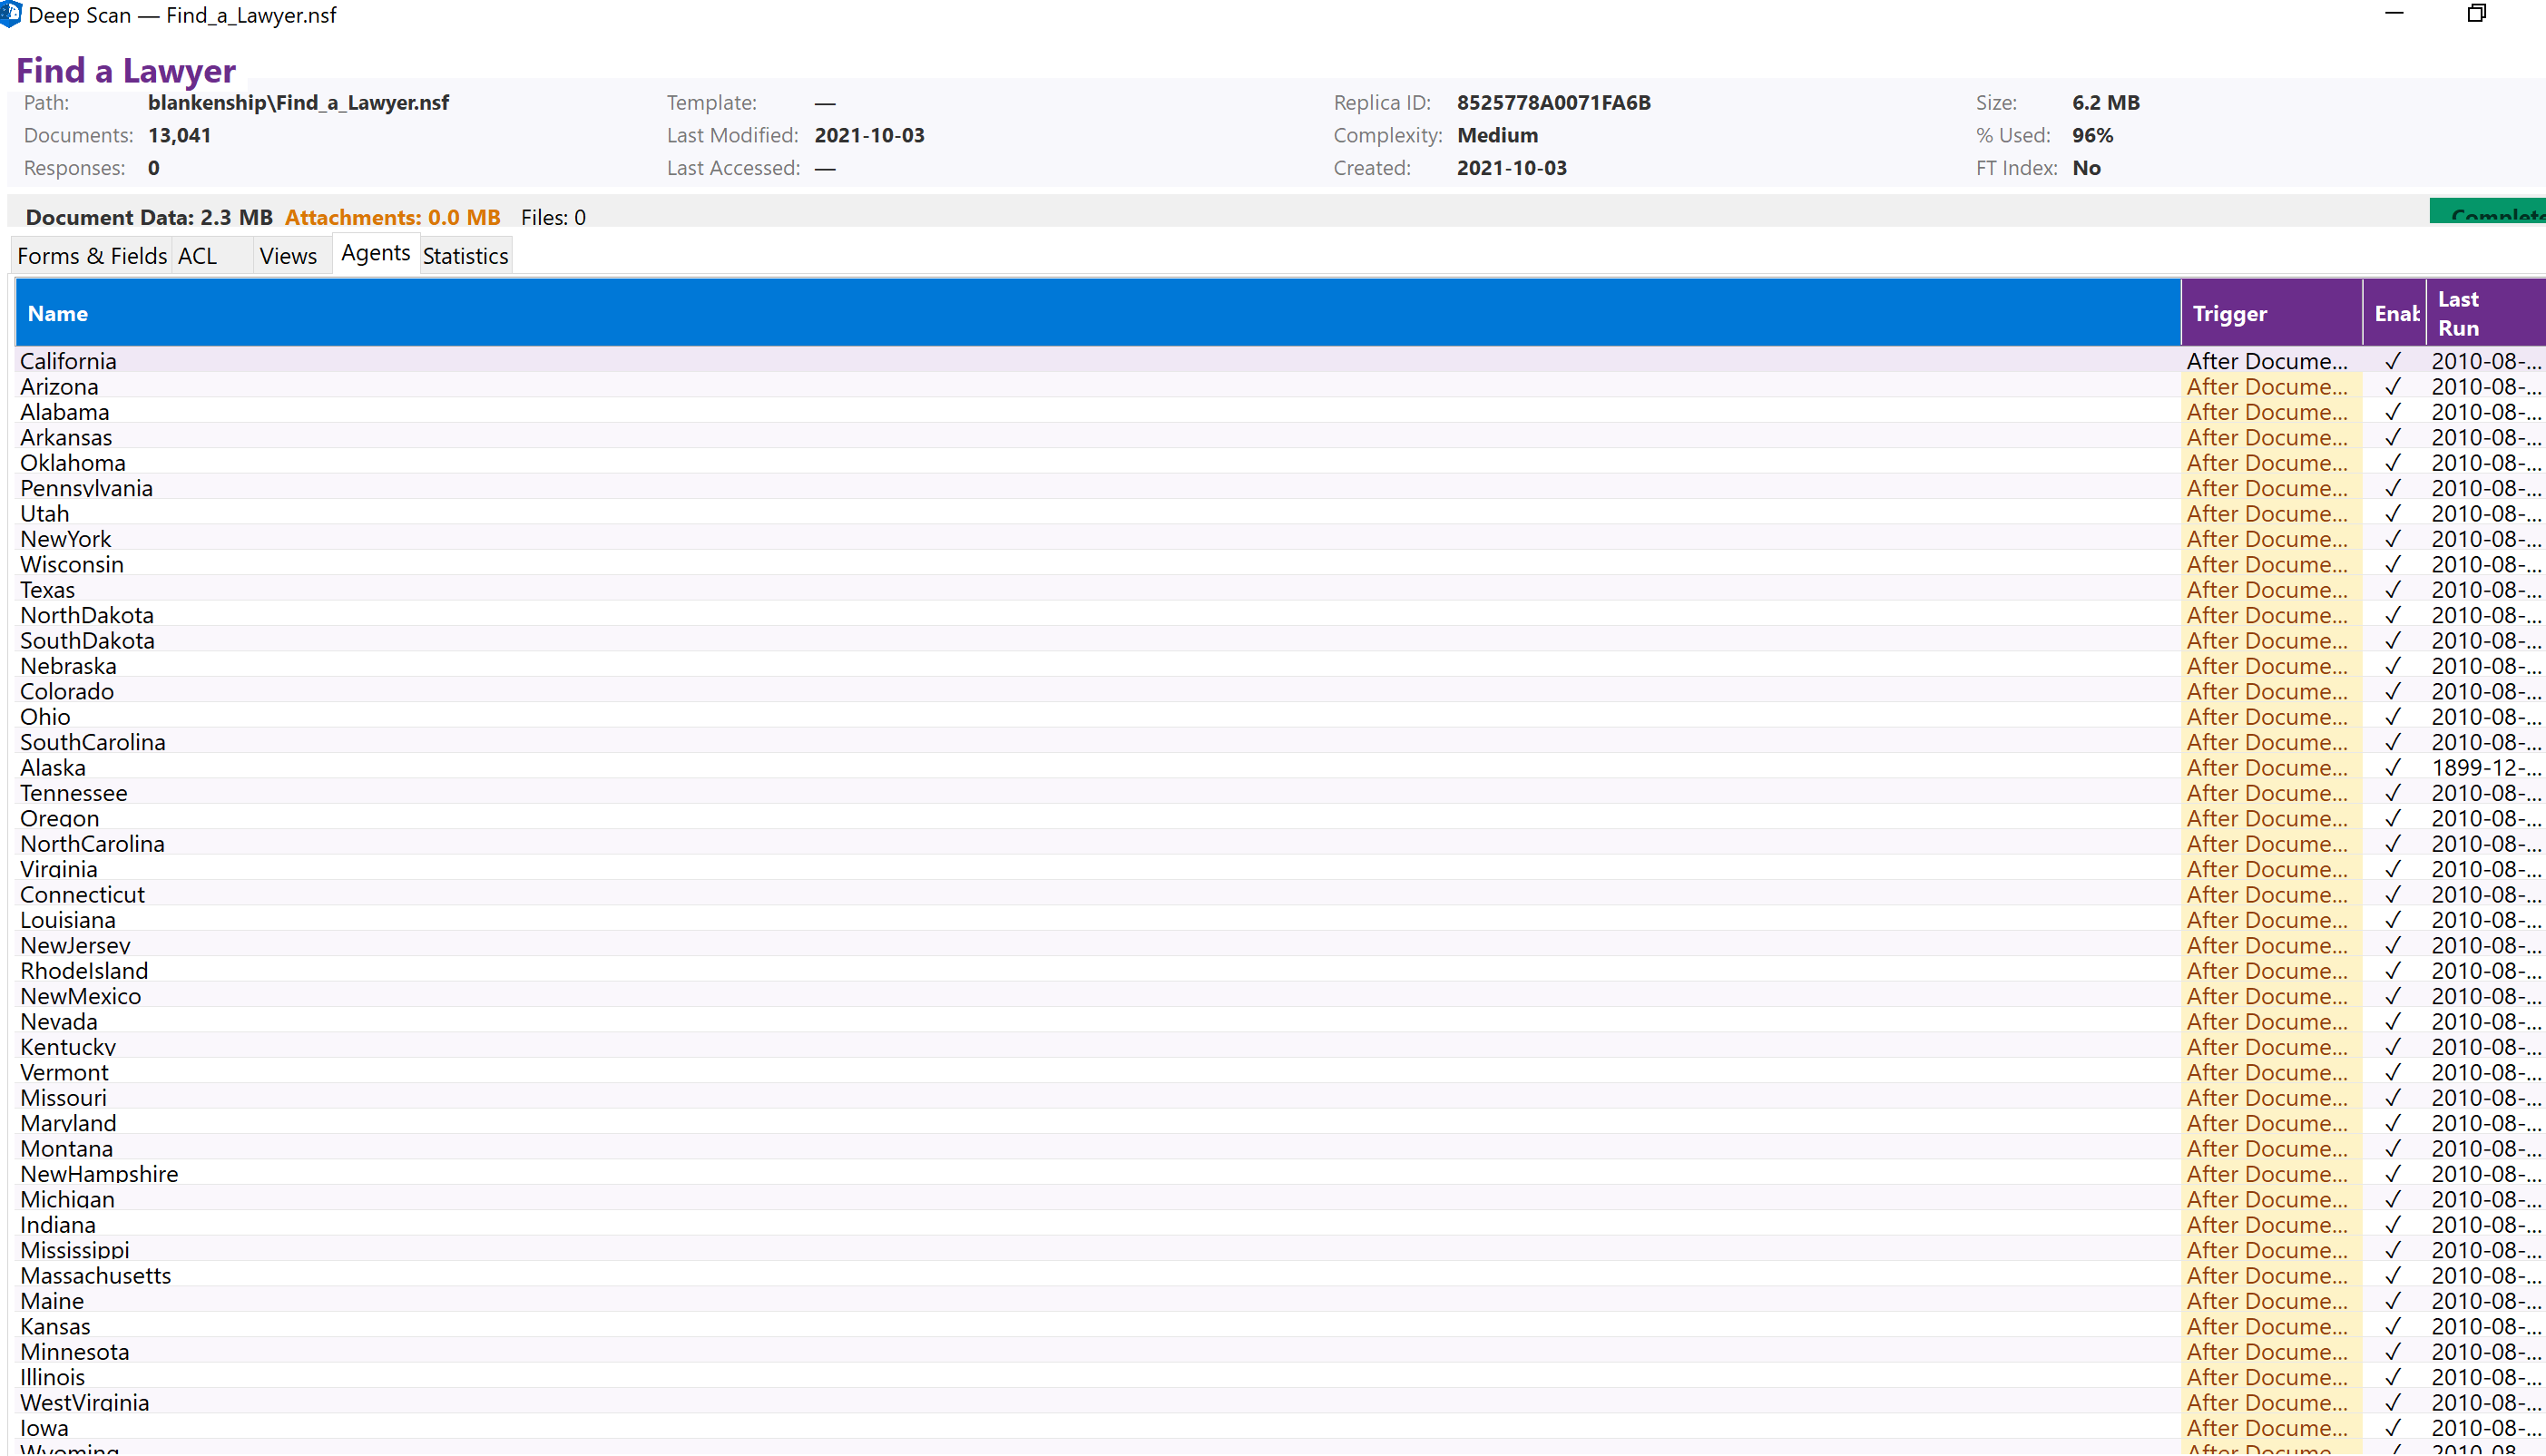Select the California agent row
This screenshot has width=2546, height=1456.
(x=600, y=360)
